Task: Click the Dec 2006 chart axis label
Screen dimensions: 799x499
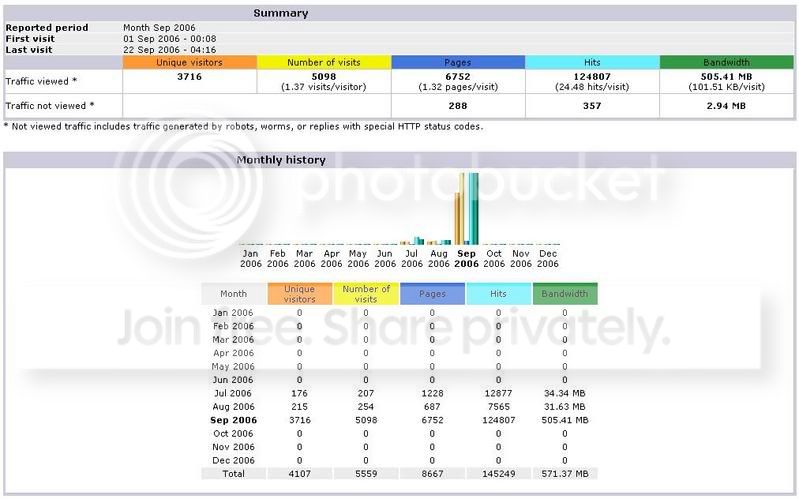Action: [x=548, y=258]
